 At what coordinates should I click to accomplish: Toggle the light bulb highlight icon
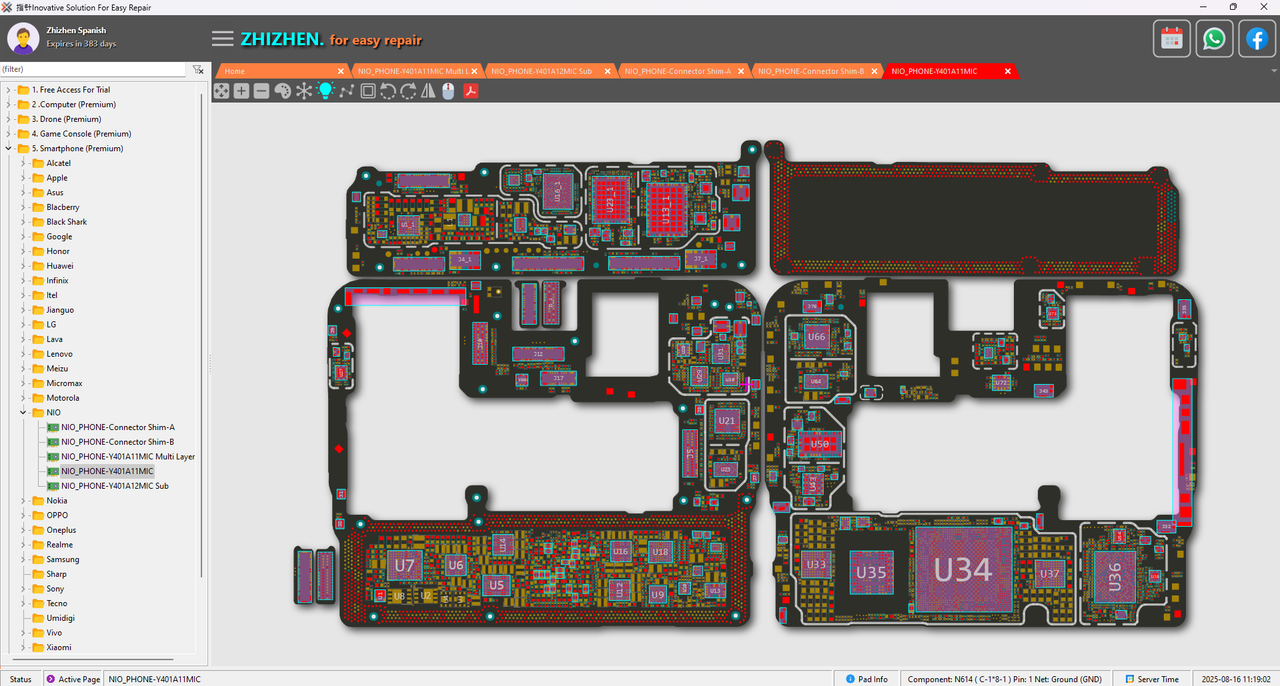pyautogui.click(x=325, y=91)
